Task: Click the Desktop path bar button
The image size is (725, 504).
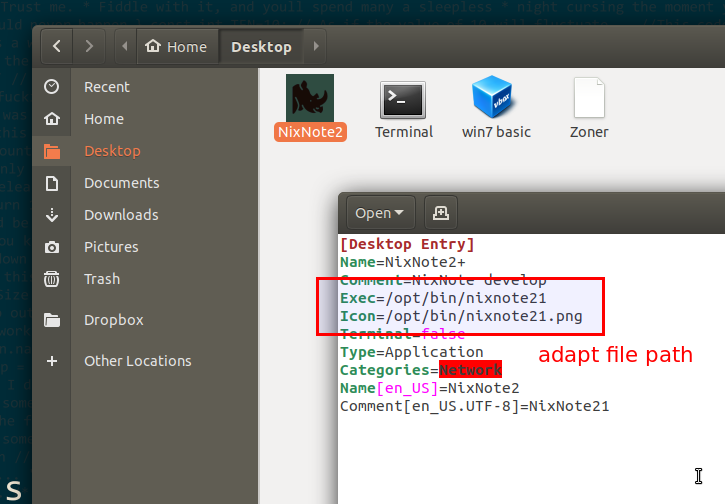Action: click(261, 46)
